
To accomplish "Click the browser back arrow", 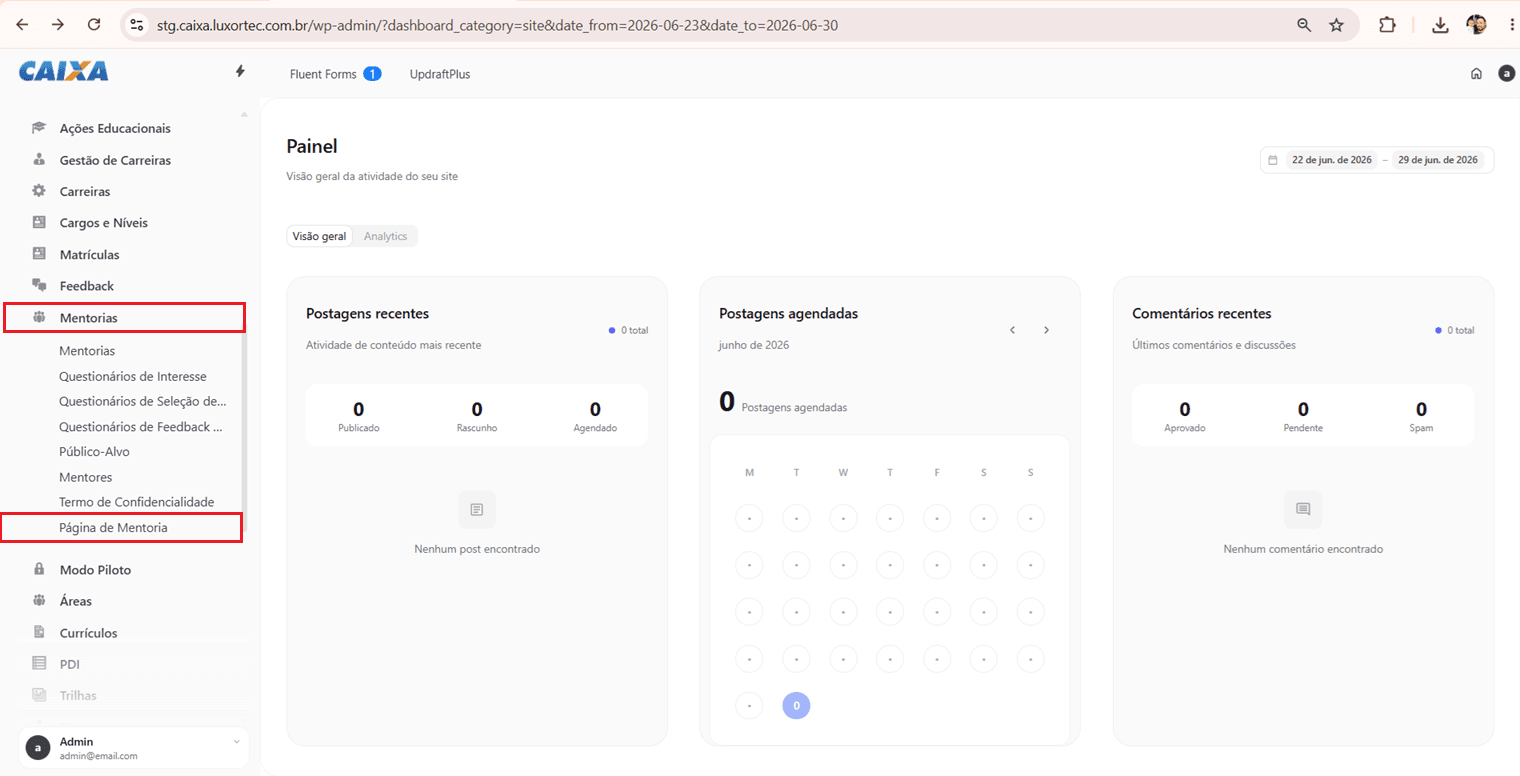I will tap(23, 25).
